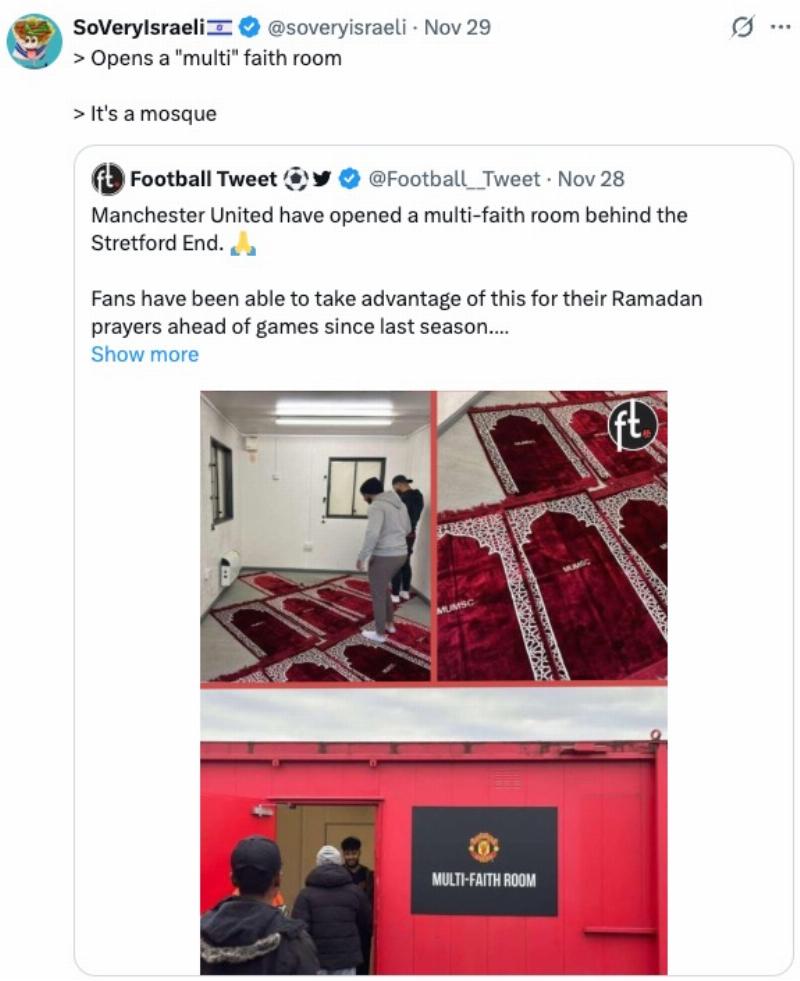Click the SoVeryIsraeli profile avatar
800x981 pixels.
click(x=34, y=41)
